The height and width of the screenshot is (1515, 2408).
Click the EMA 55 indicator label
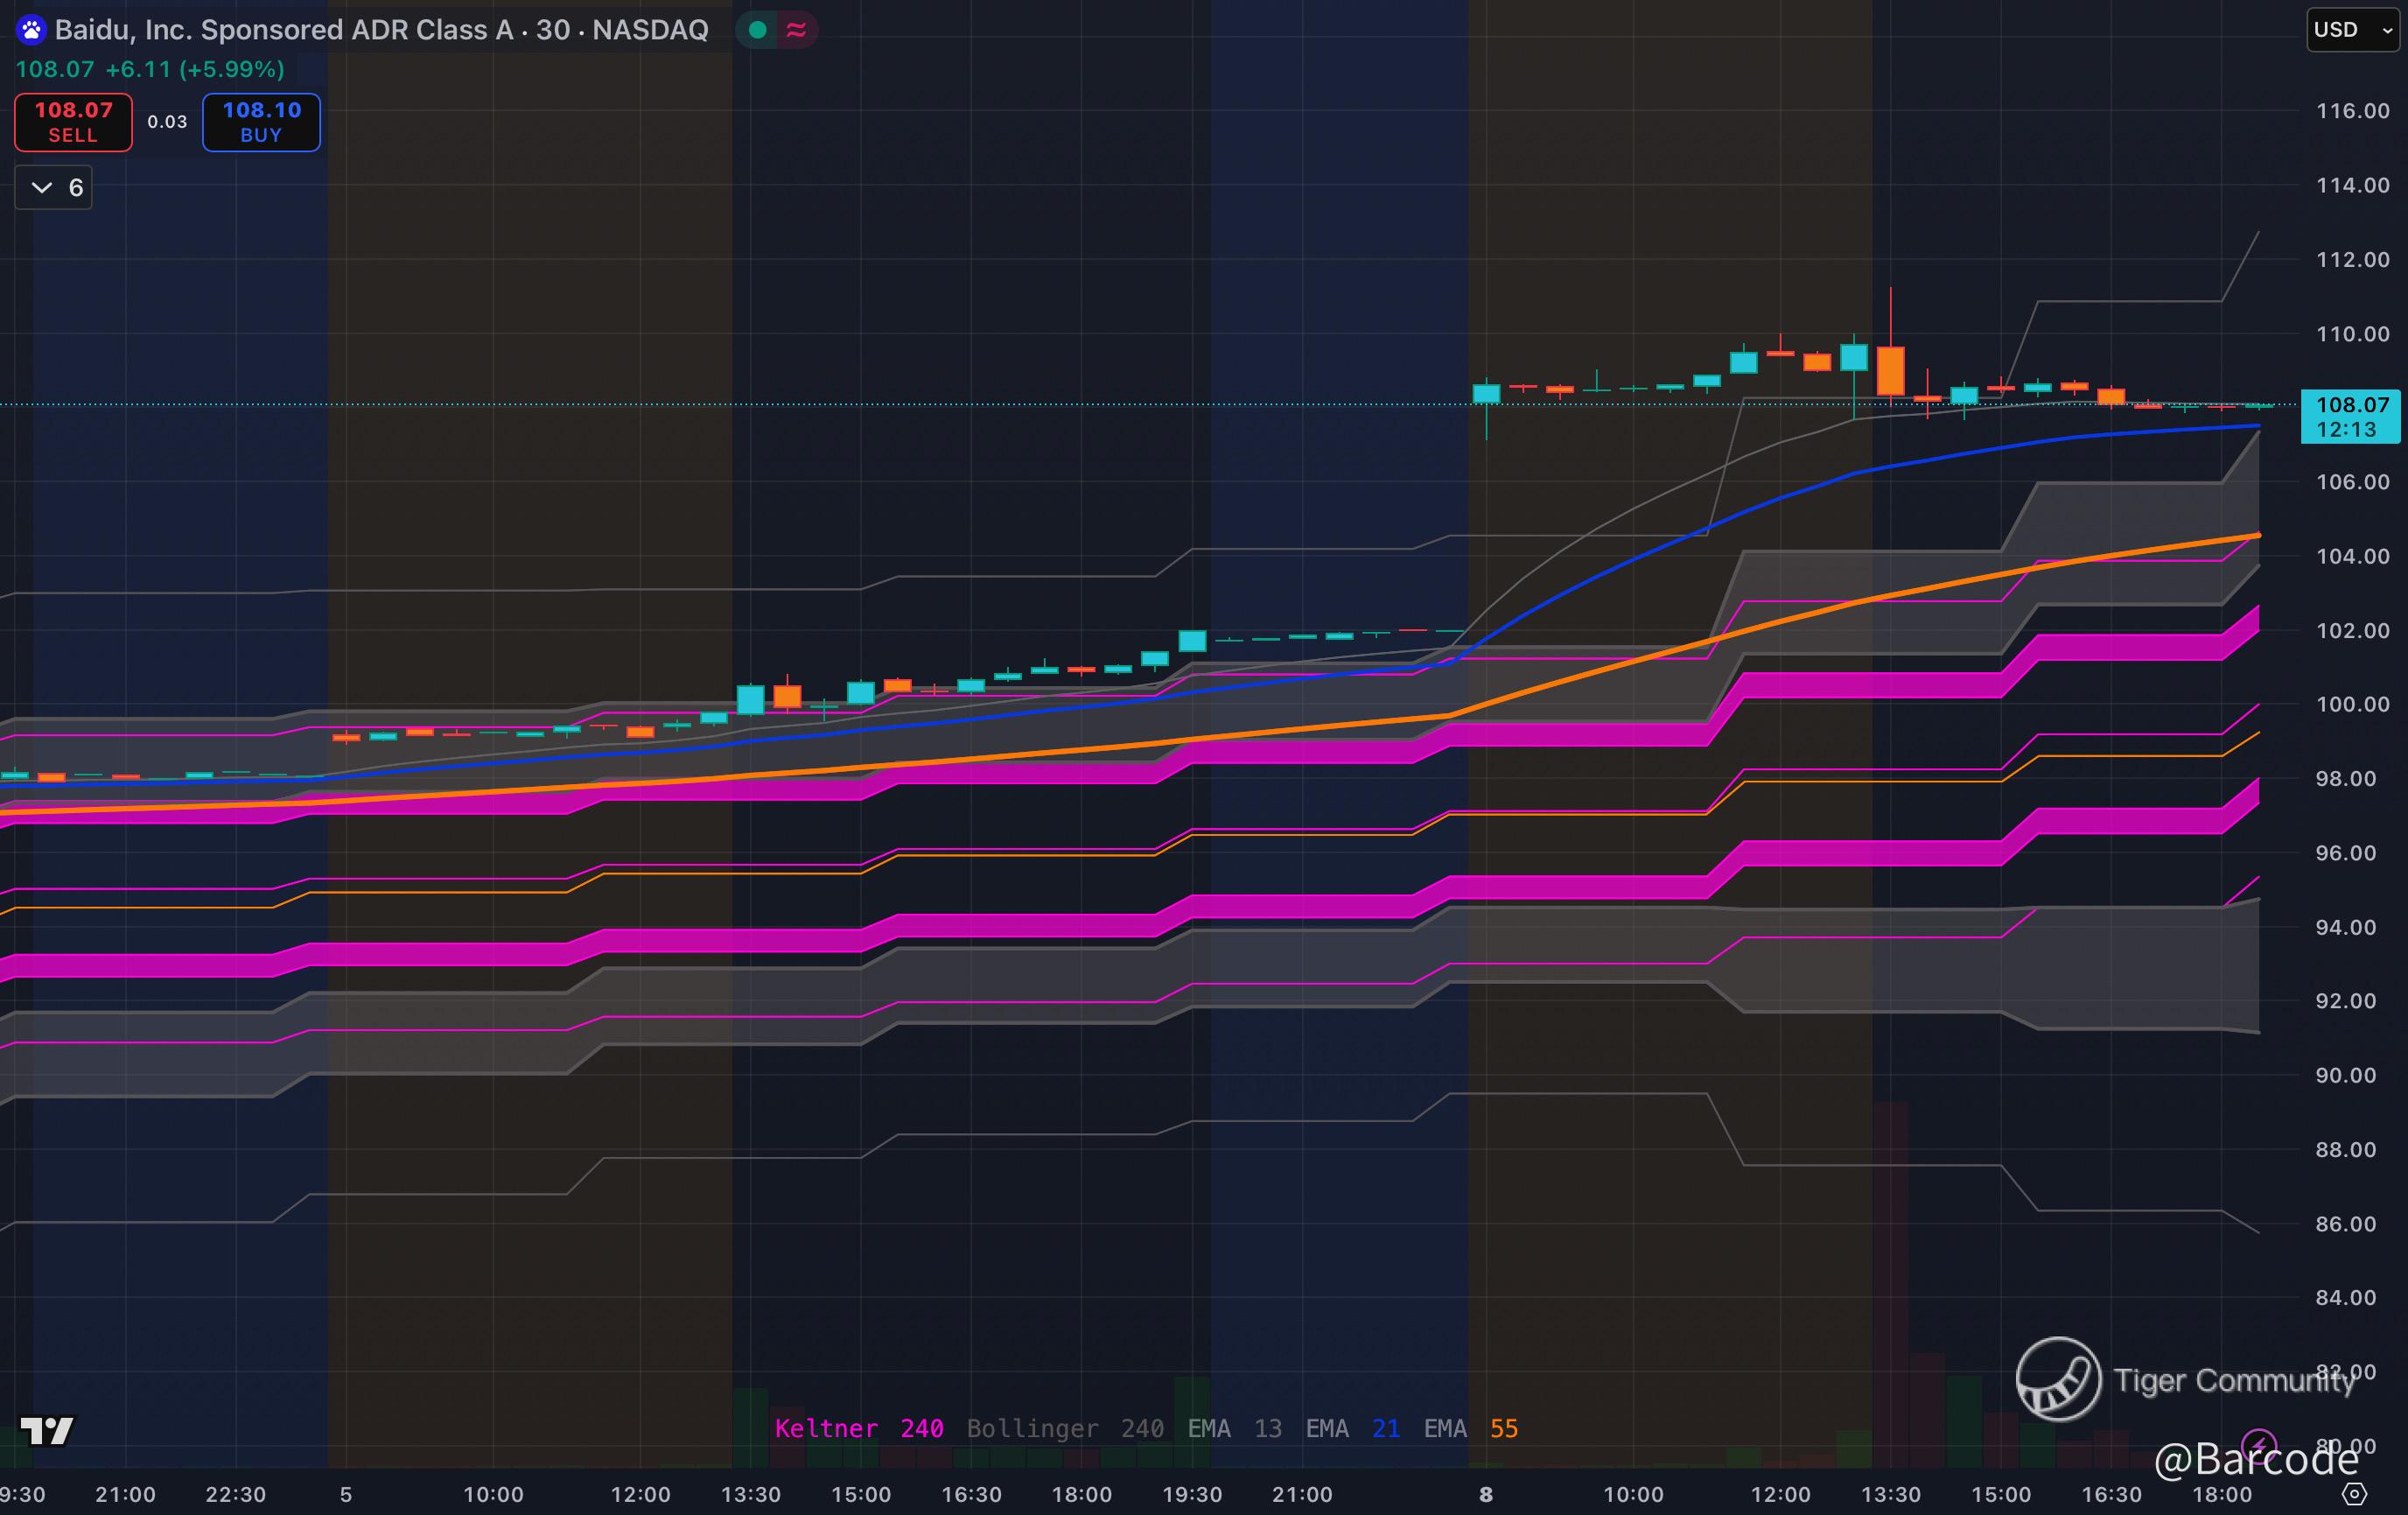[1470, 1428]
